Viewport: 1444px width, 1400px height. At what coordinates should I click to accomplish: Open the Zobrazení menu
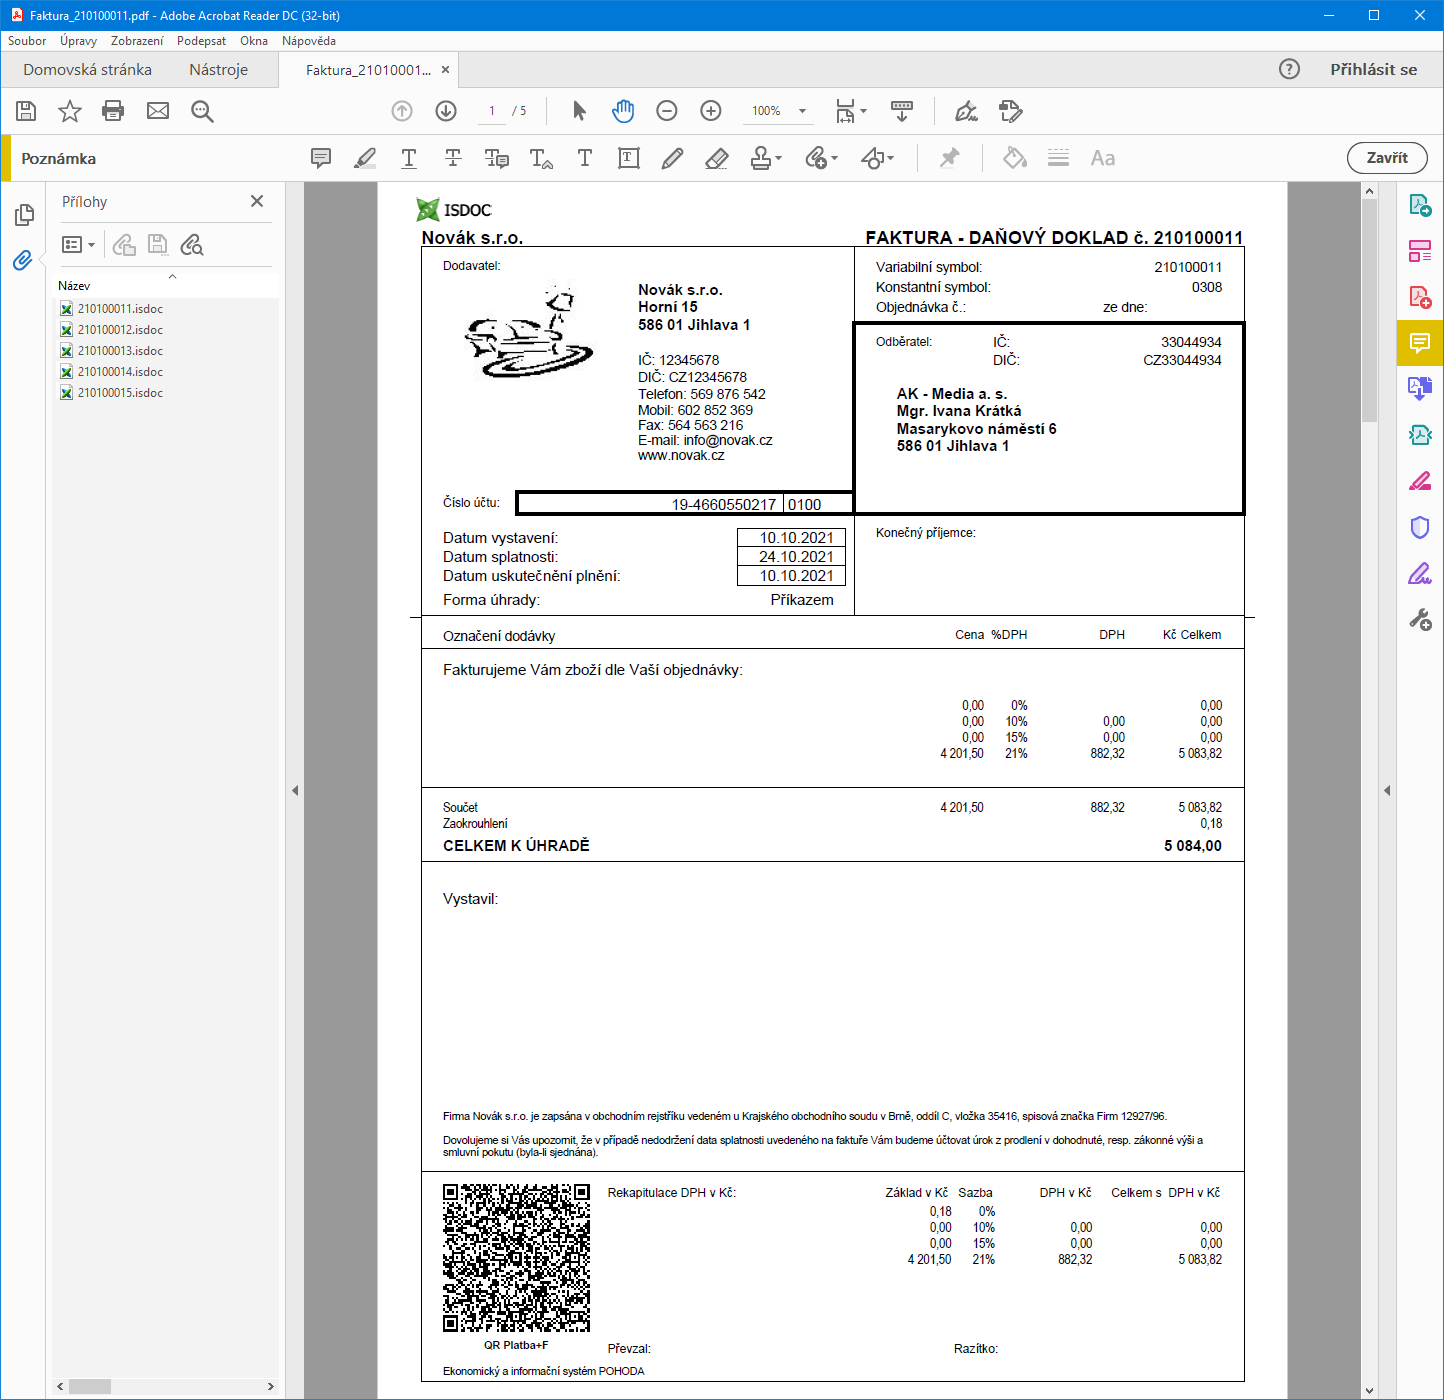[x=137, y=41]
